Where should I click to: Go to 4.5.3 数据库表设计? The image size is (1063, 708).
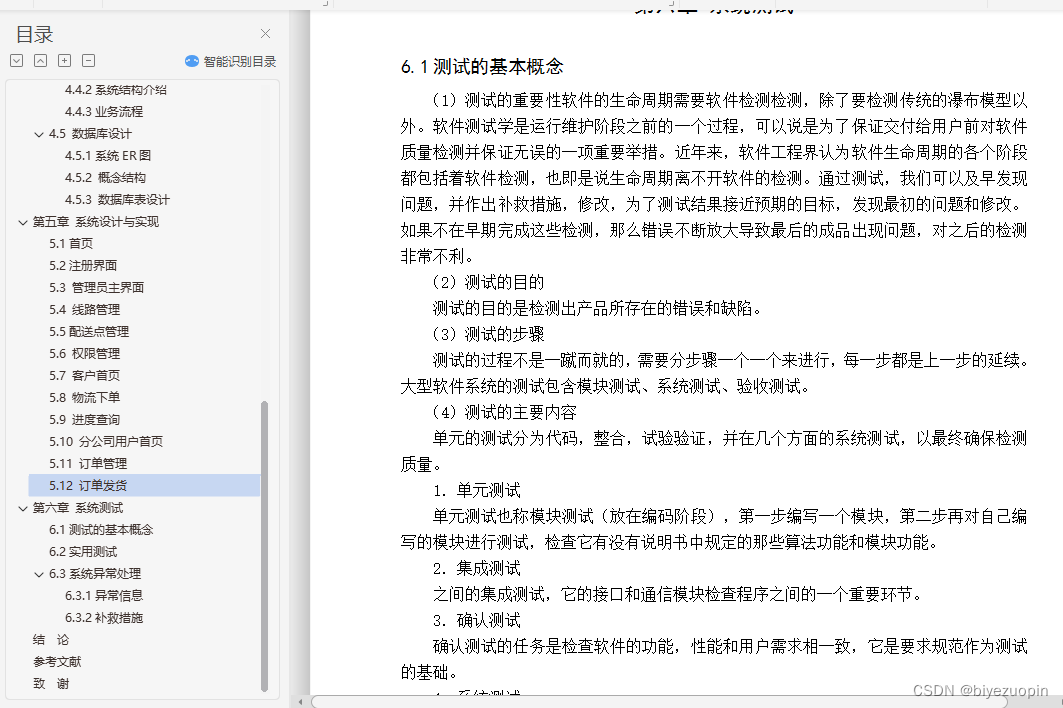tap(117, 199)
